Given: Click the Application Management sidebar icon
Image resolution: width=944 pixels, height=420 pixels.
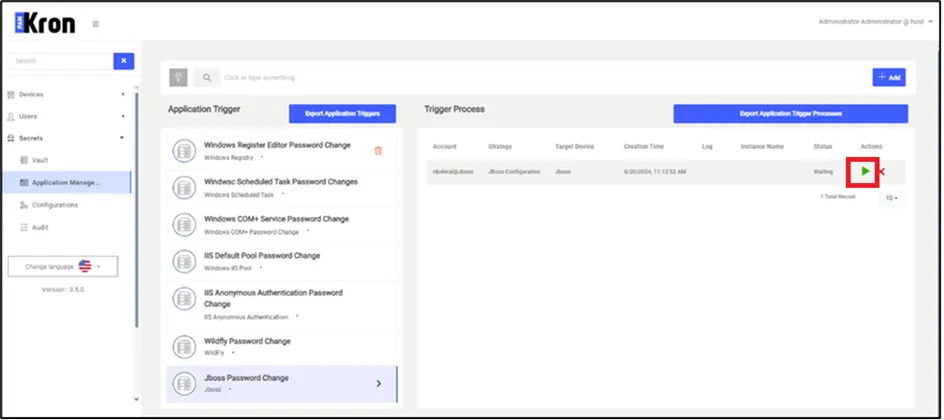Looking at the screenshot, I should [x=24, y=182].
